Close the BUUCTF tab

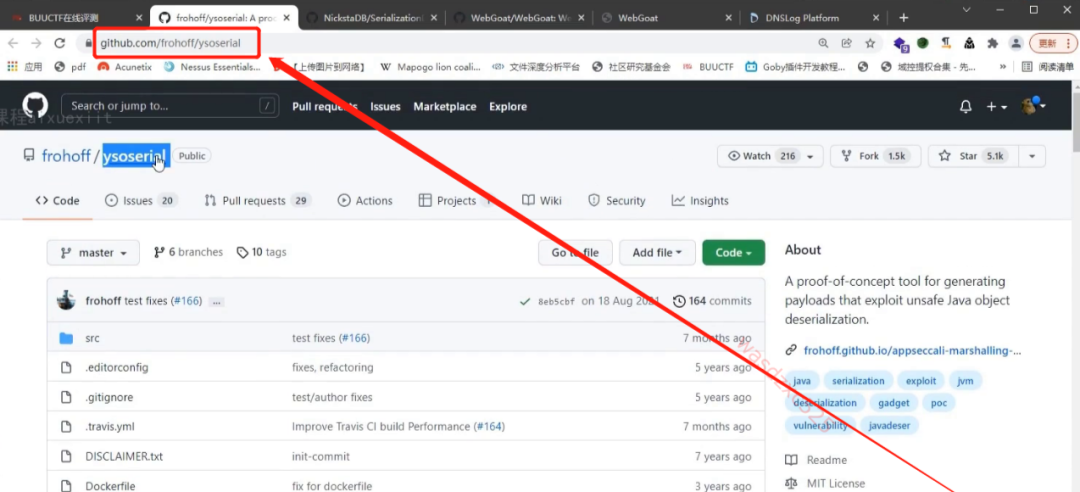tap(140, 18)
